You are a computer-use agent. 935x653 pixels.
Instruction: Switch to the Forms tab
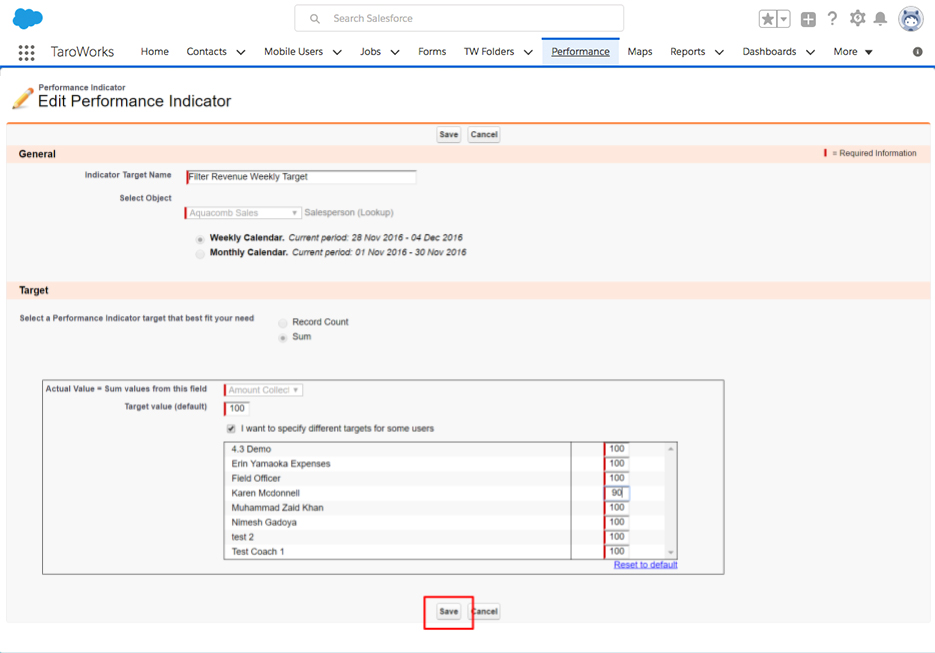432,52
